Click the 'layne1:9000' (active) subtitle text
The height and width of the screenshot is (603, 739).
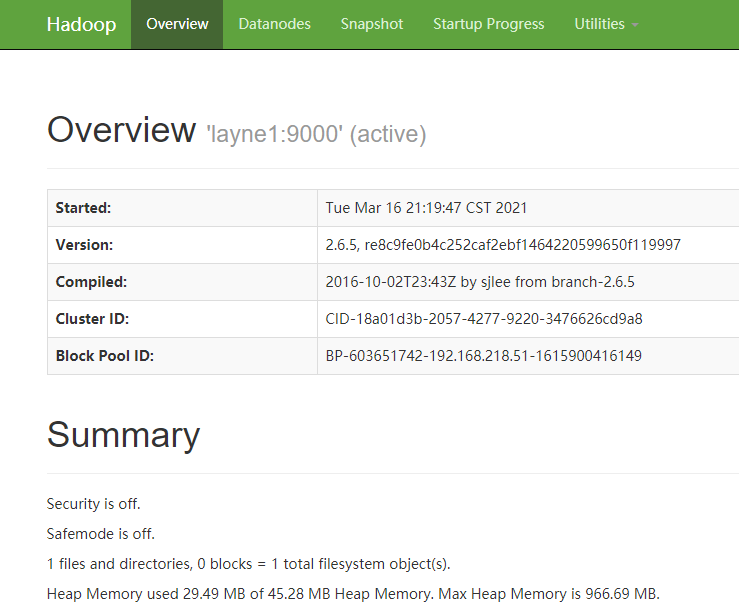click(x=316, y=134)
